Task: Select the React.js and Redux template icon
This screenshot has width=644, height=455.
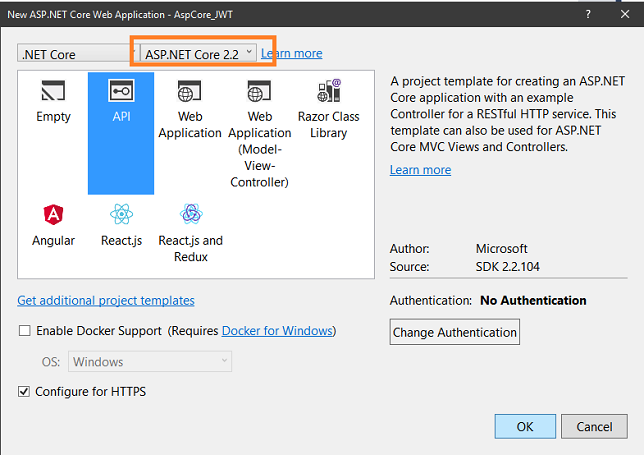Action: (x=191, y=214)
